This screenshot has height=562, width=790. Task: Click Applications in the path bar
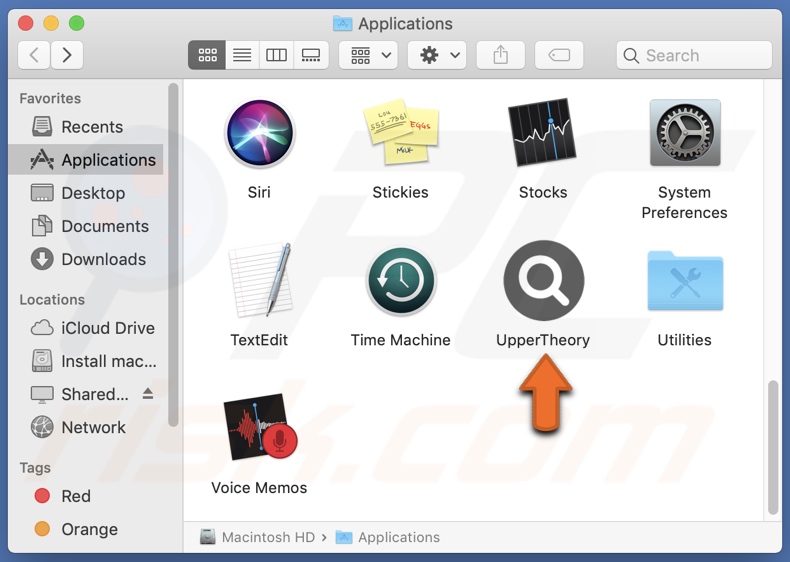387,537
